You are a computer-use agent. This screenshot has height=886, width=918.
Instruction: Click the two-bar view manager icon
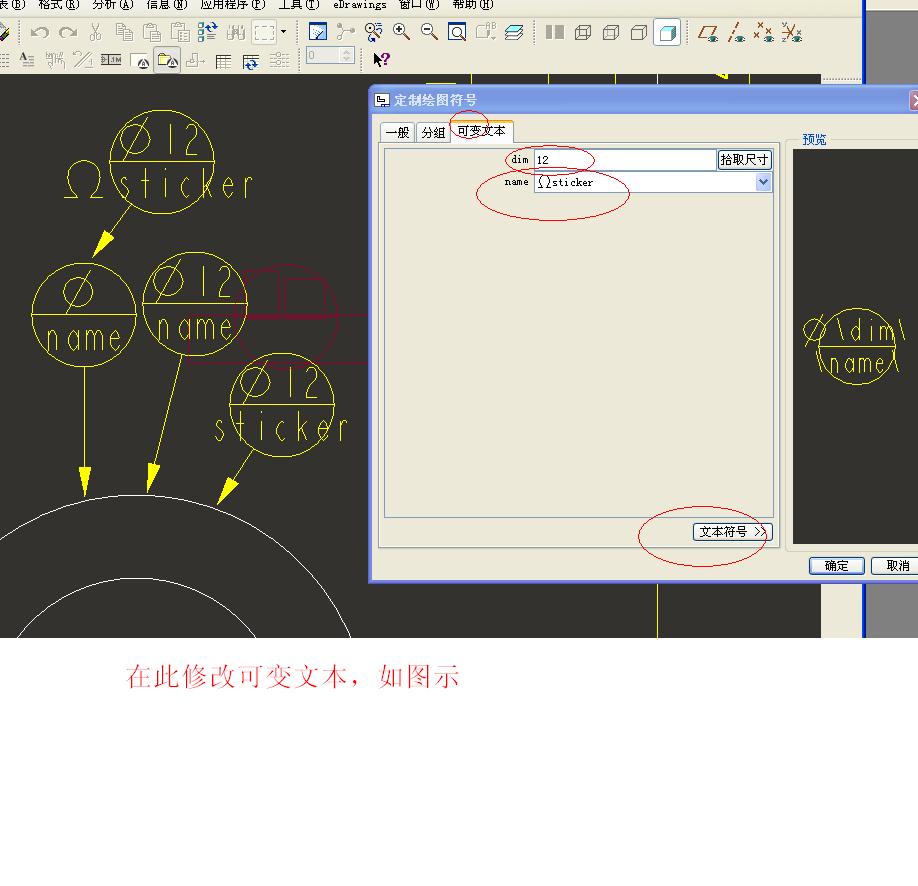coord(554,32)
